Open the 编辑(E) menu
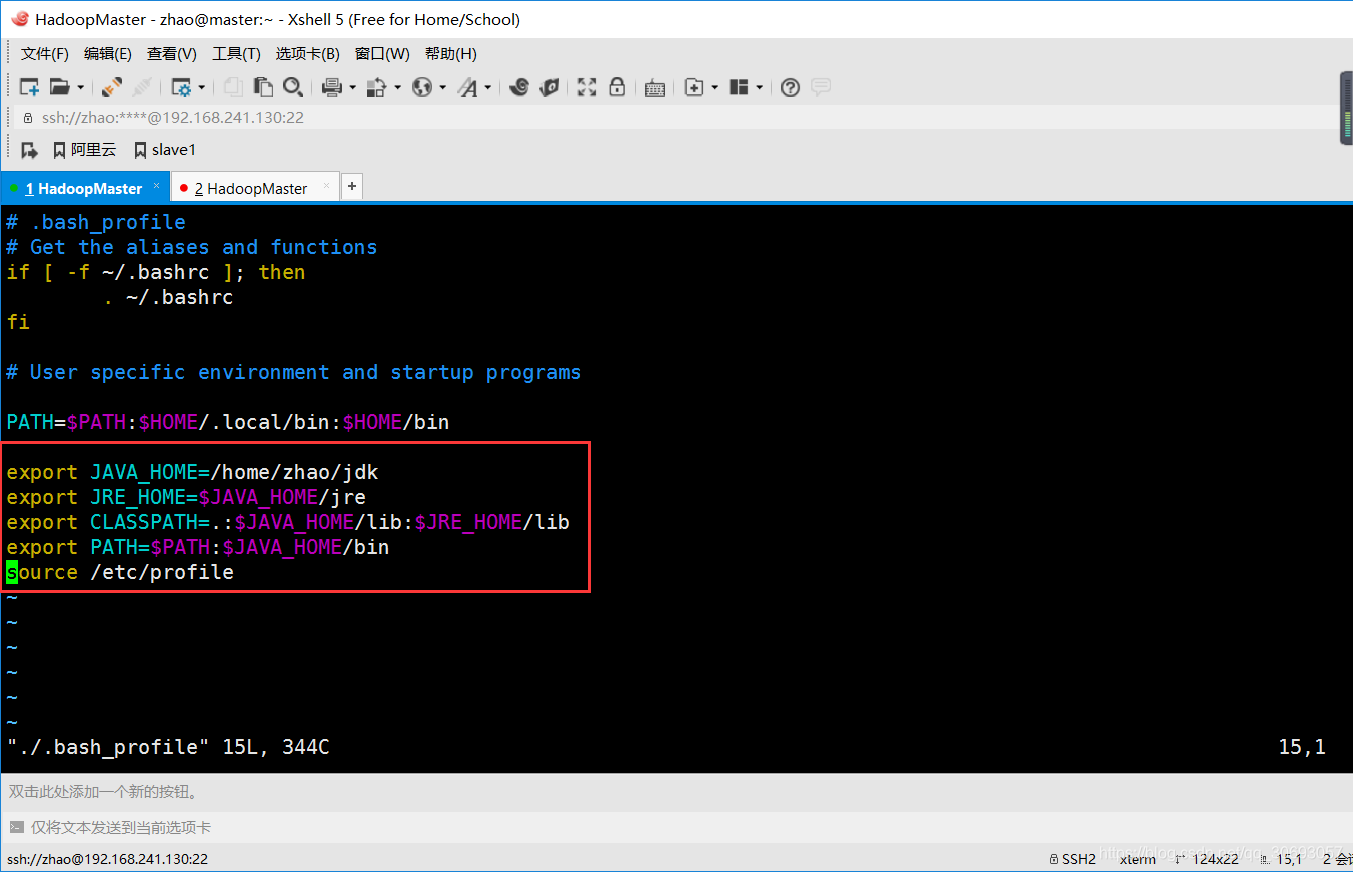Screen dimensions: 1353x872 tap(108, 53)
